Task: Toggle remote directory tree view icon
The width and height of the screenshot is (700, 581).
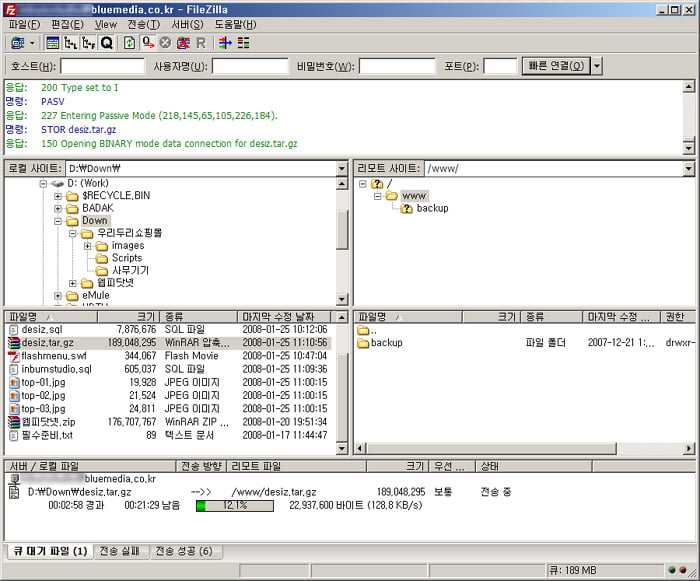Action: [x=88, y=43]
